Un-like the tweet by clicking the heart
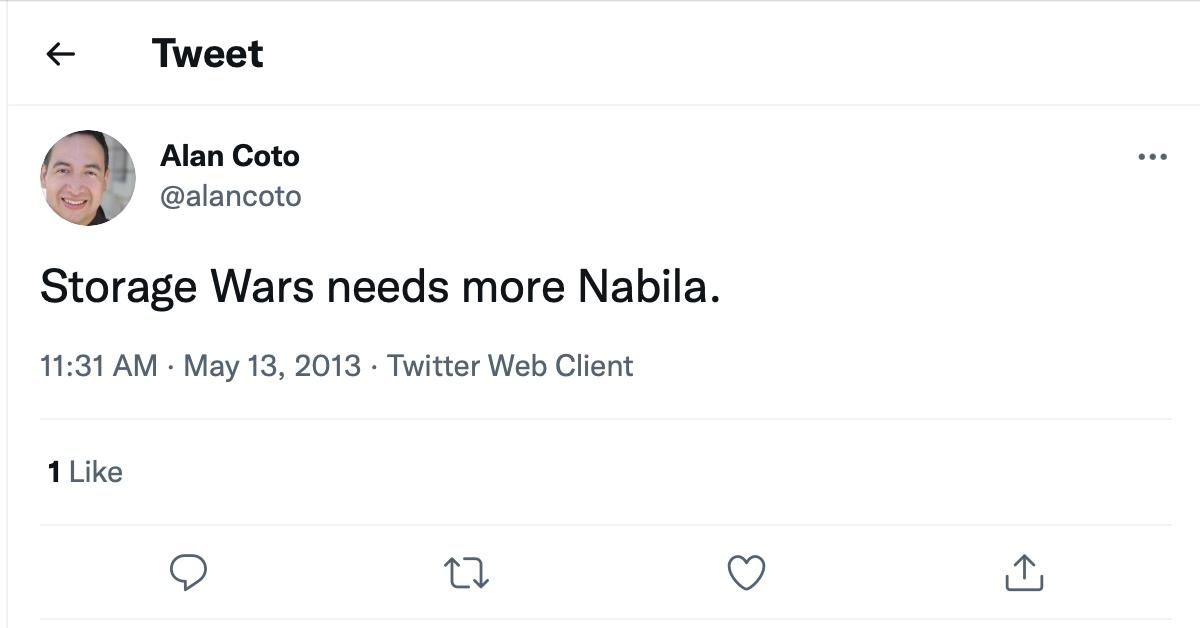The width and height of the screenshot is (1200, 628). point(745,573)
